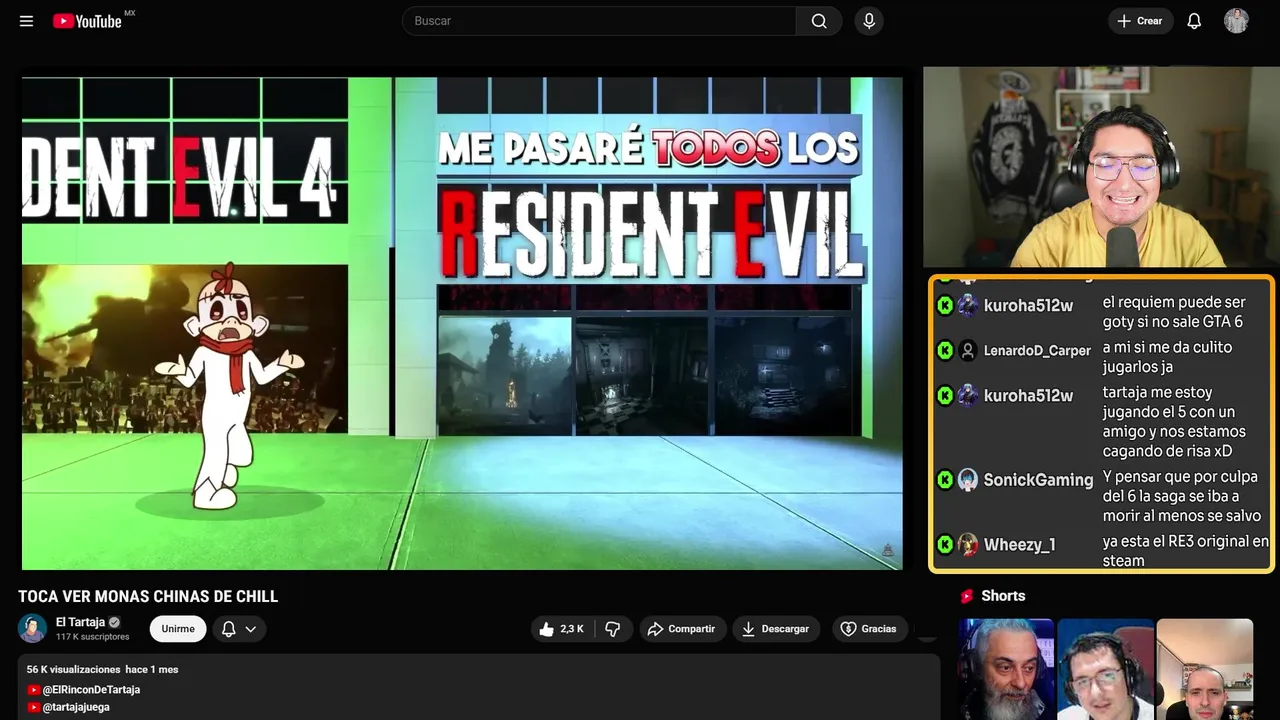Click '117 K suscriptores' count
The image size is (1280, 720).
click(x=92, y=637)
